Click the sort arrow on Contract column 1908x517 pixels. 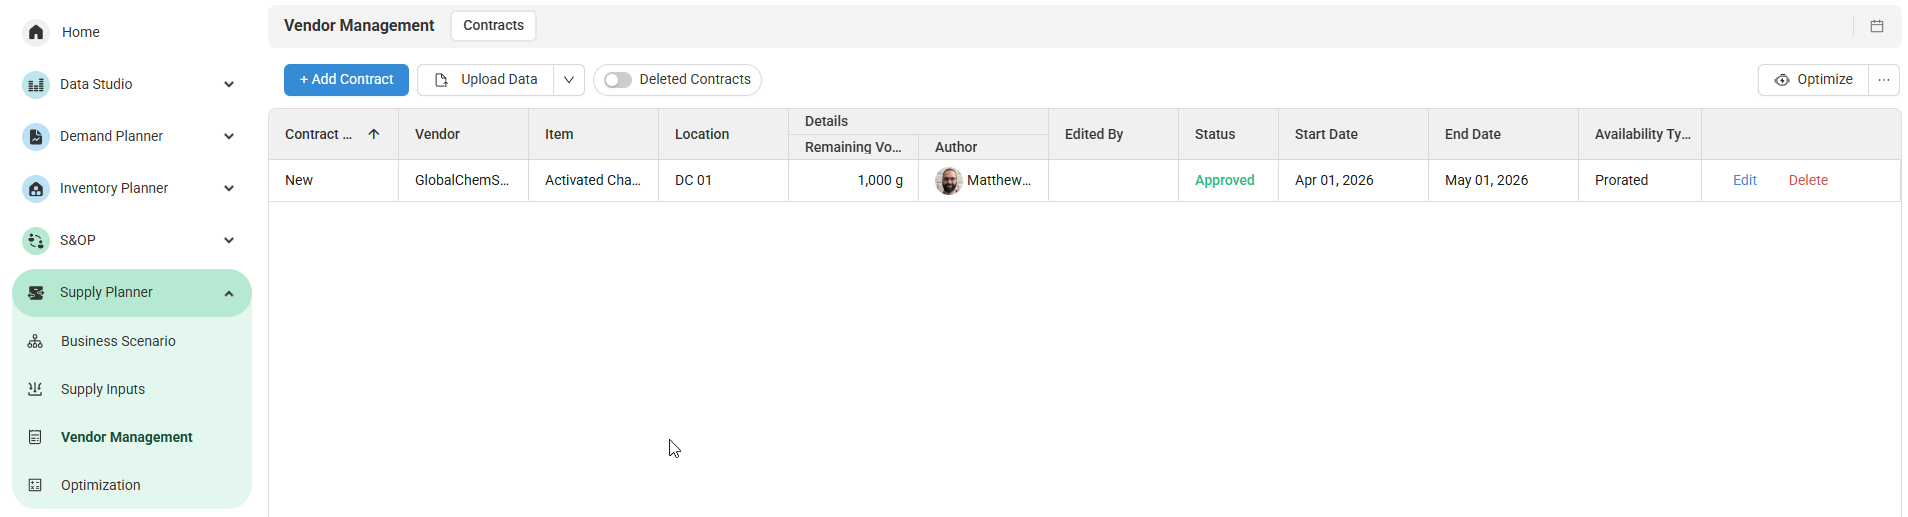[374, 134]
